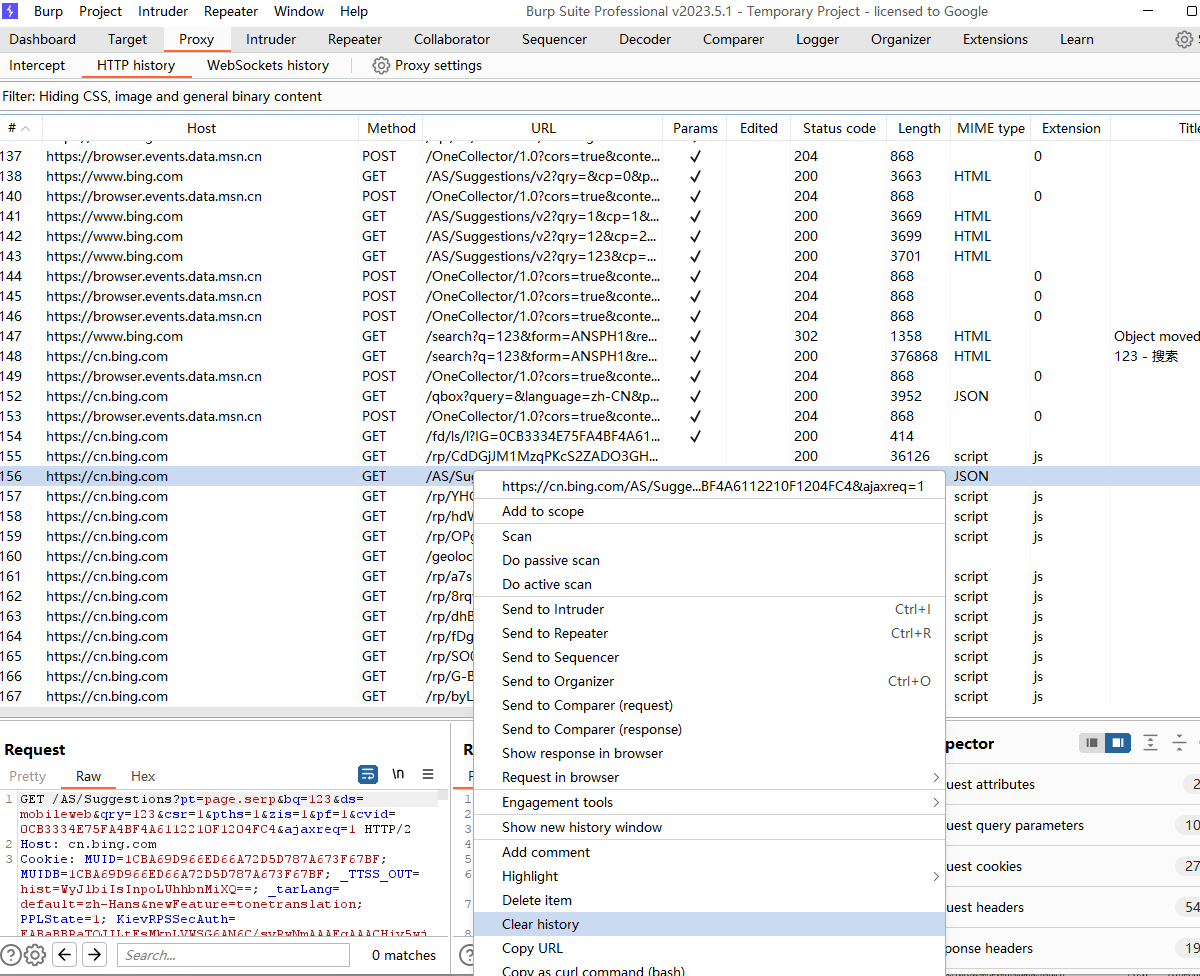Screen dimensions: 1200x976
Task: Switch to the Logger tab
Action: (818, 39)
